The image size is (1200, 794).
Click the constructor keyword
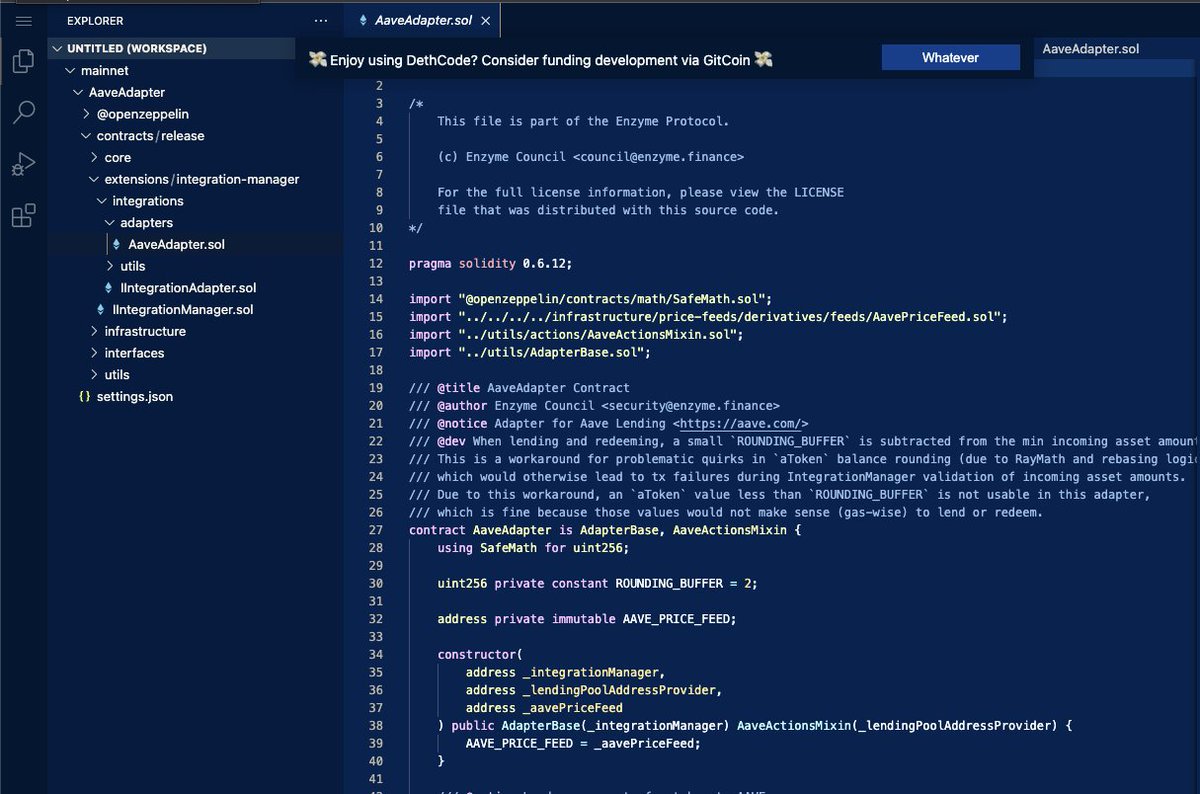(476, 655)
